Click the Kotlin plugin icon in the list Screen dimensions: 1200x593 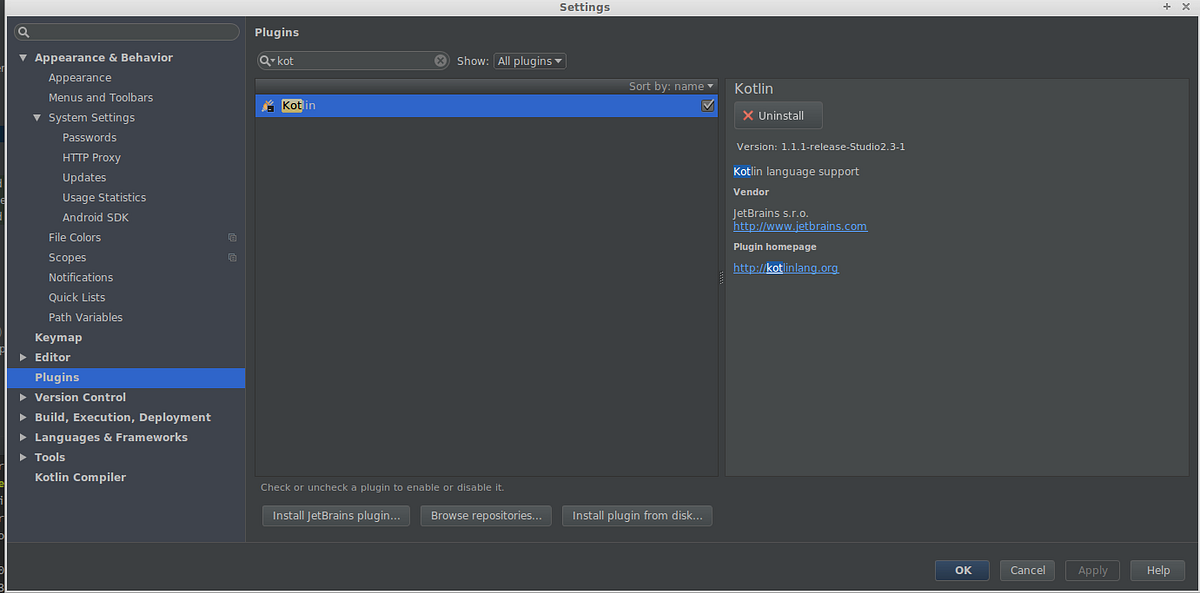(x=267, y=105)
